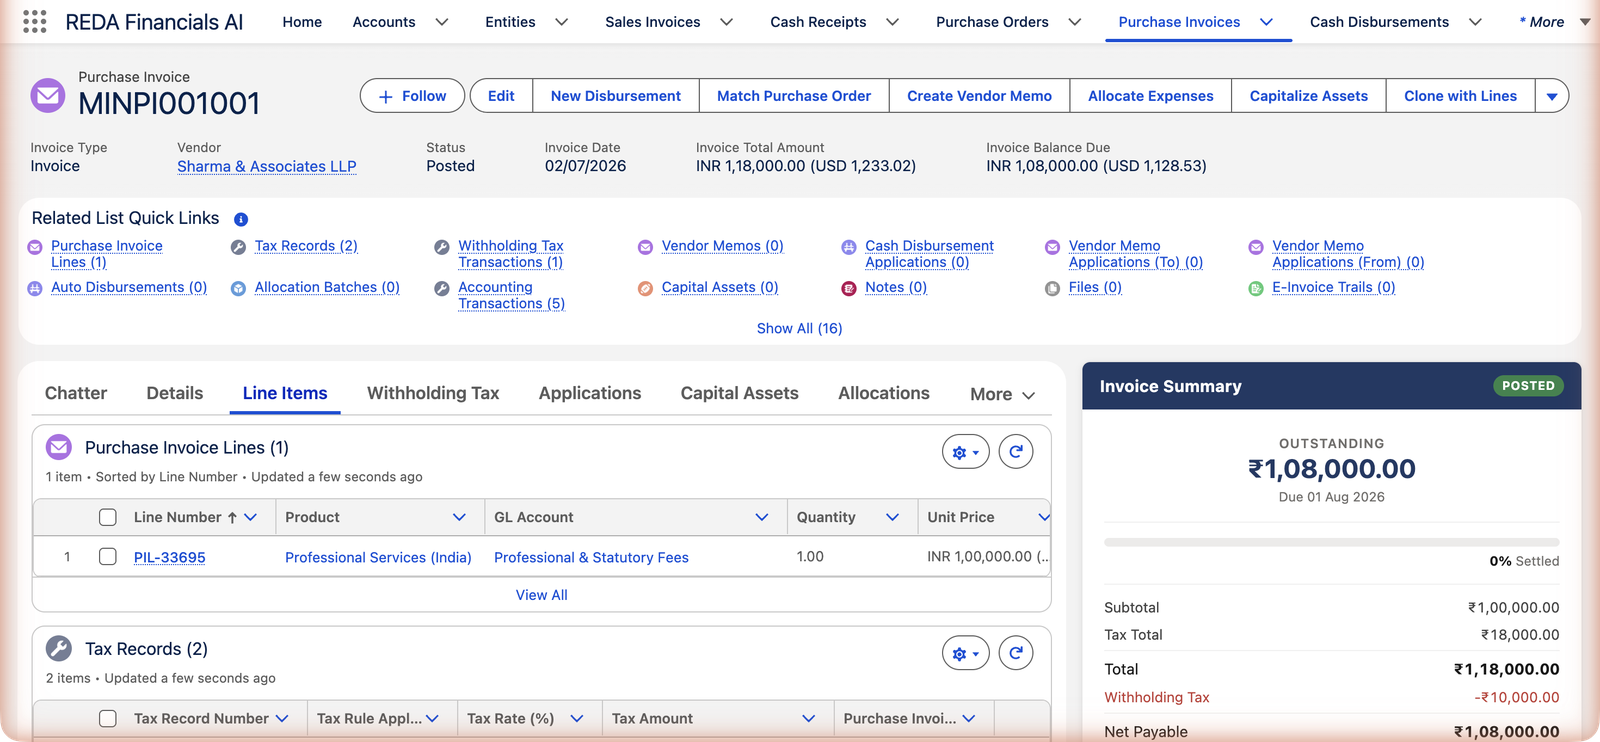
Task: Open more actions dropdown beside Clone with Lines
Action: (1552, 96)
